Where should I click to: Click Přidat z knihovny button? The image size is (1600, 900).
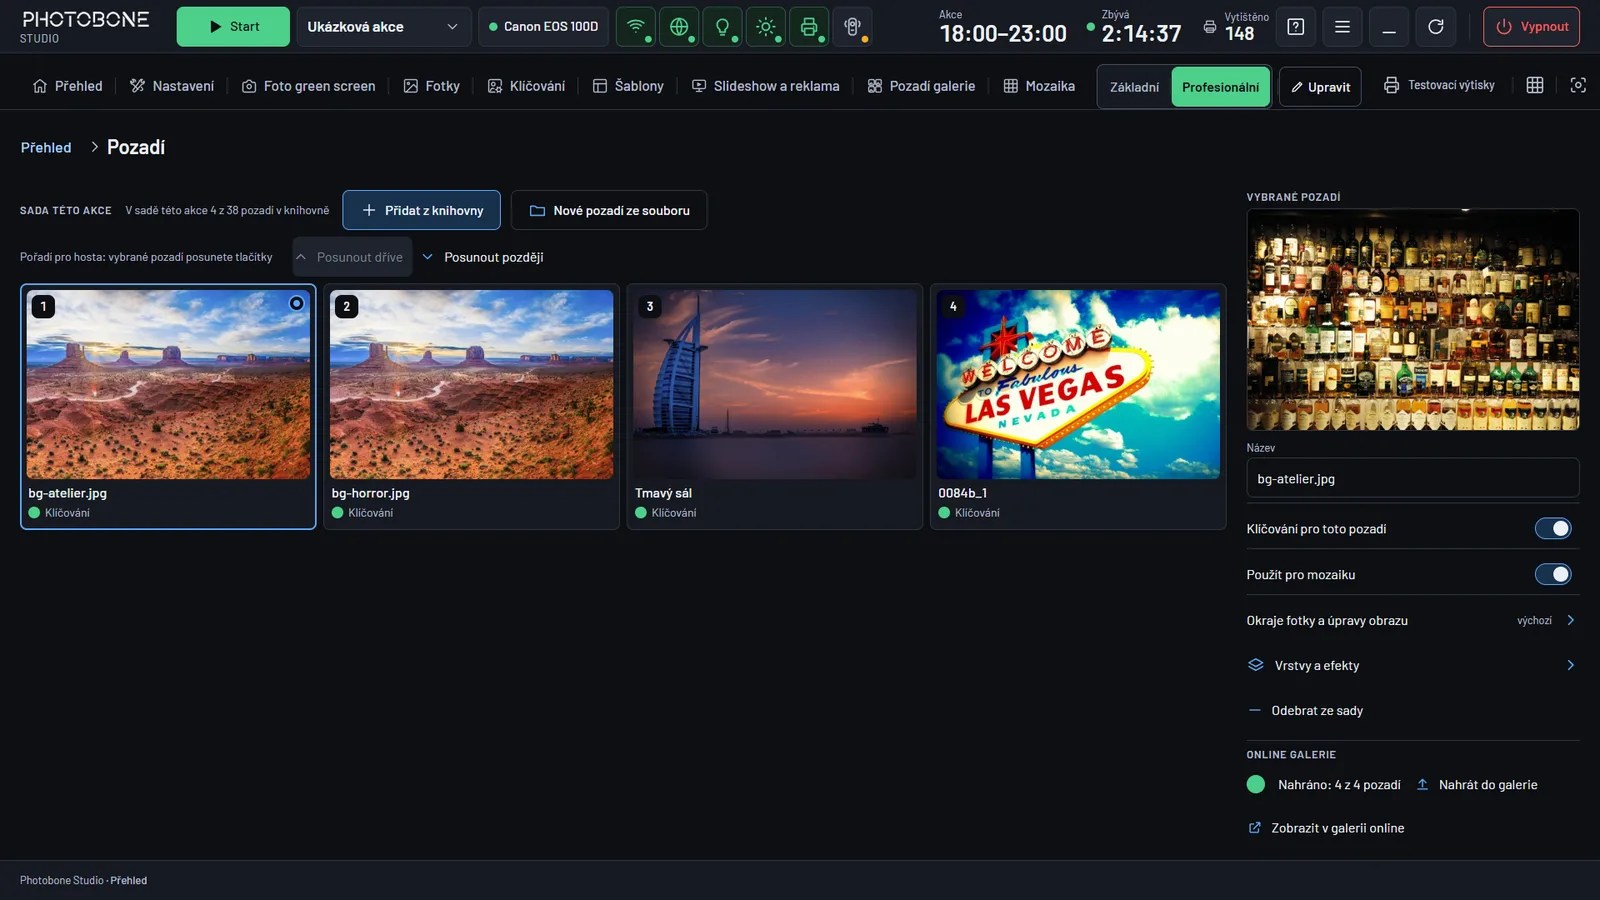[x=422, y=210]
